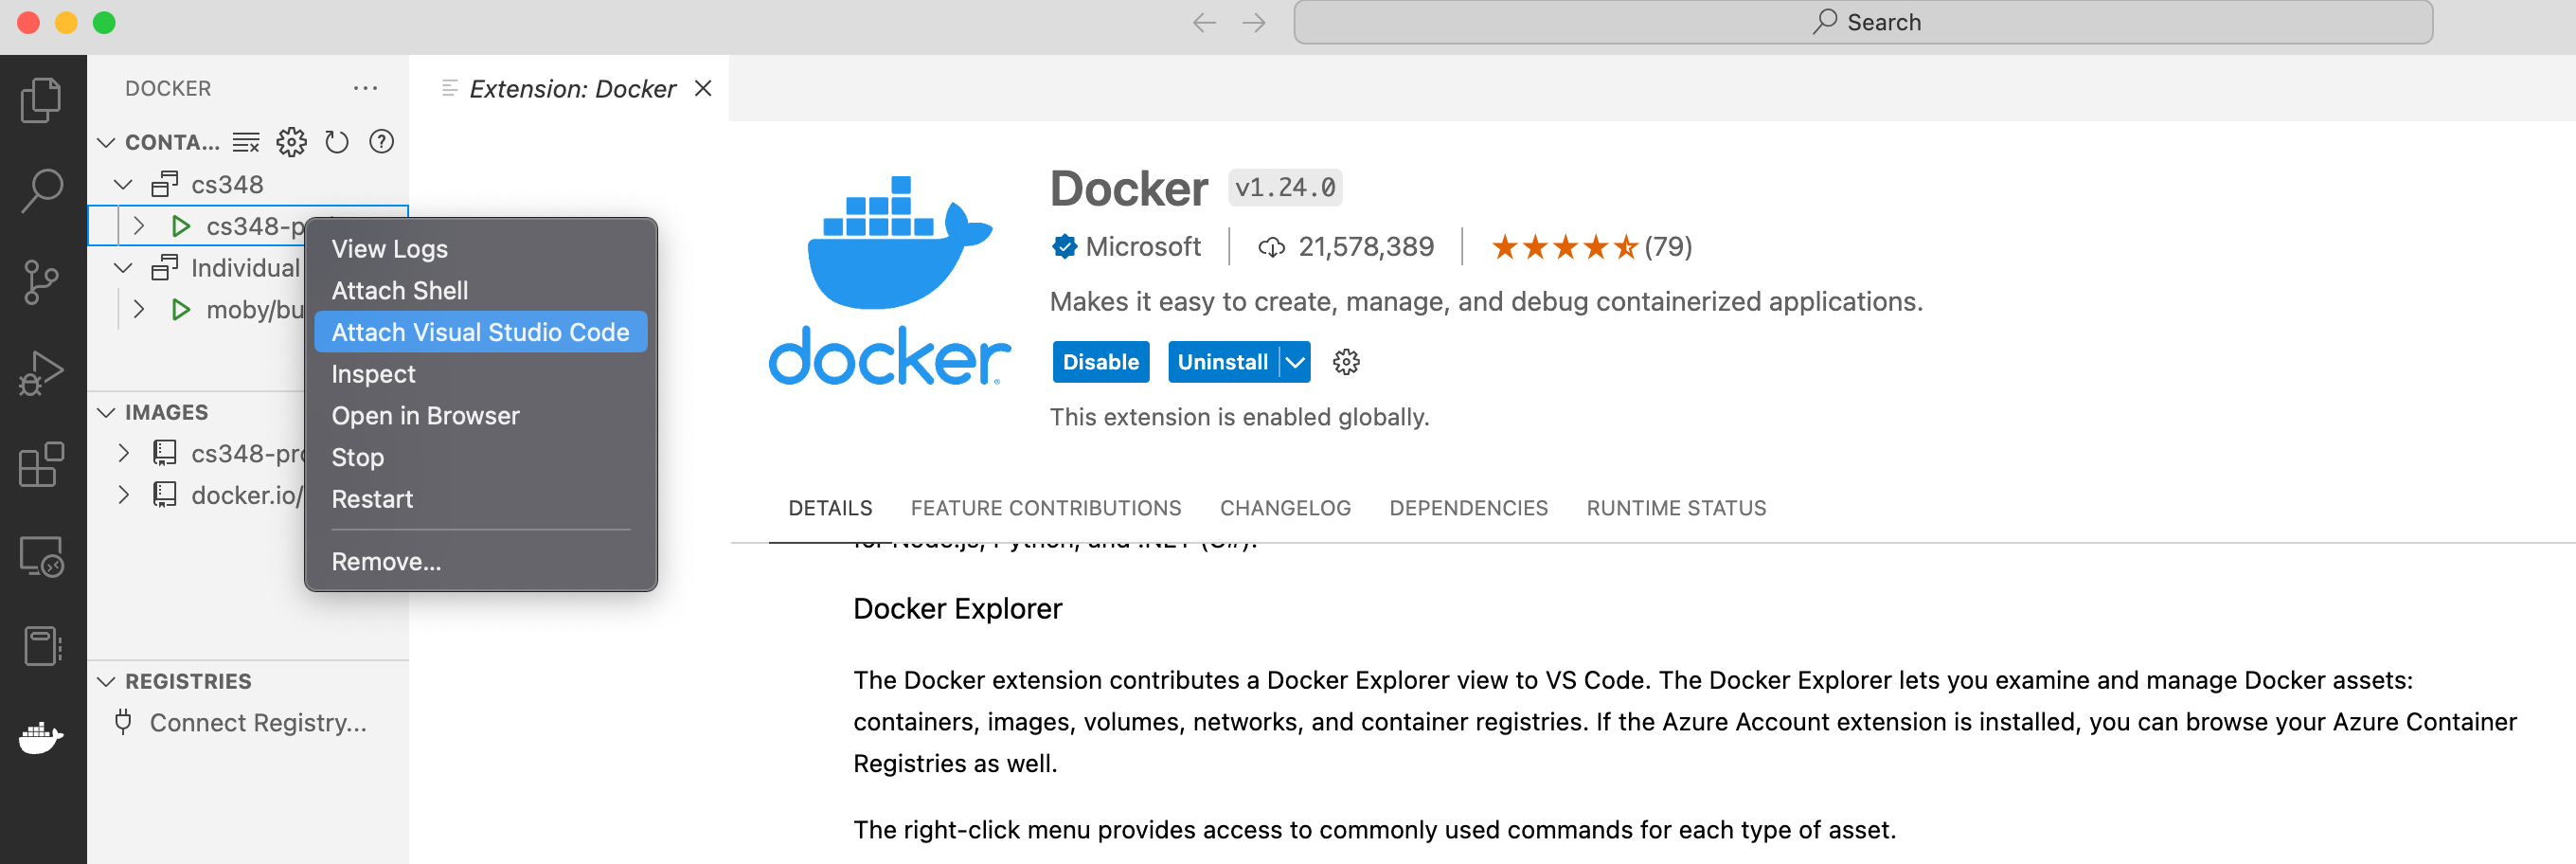
Task: Click the Disable extension button
Action: pos(1100,362)
